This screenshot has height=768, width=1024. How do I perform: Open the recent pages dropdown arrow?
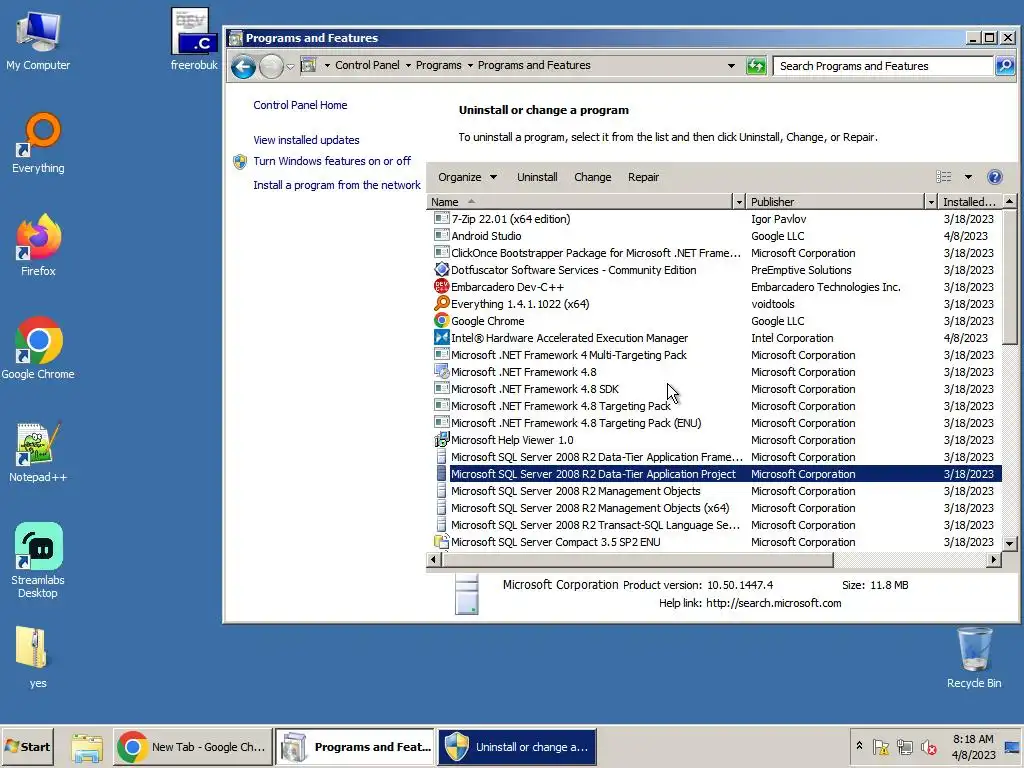[290, 67]
